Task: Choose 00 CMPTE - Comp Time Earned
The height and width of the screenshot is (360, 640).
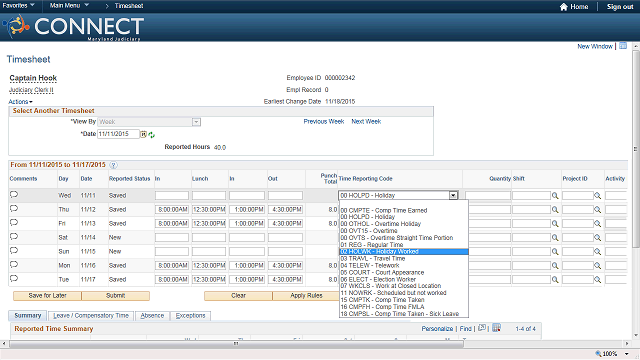Action: click(384, 210)
